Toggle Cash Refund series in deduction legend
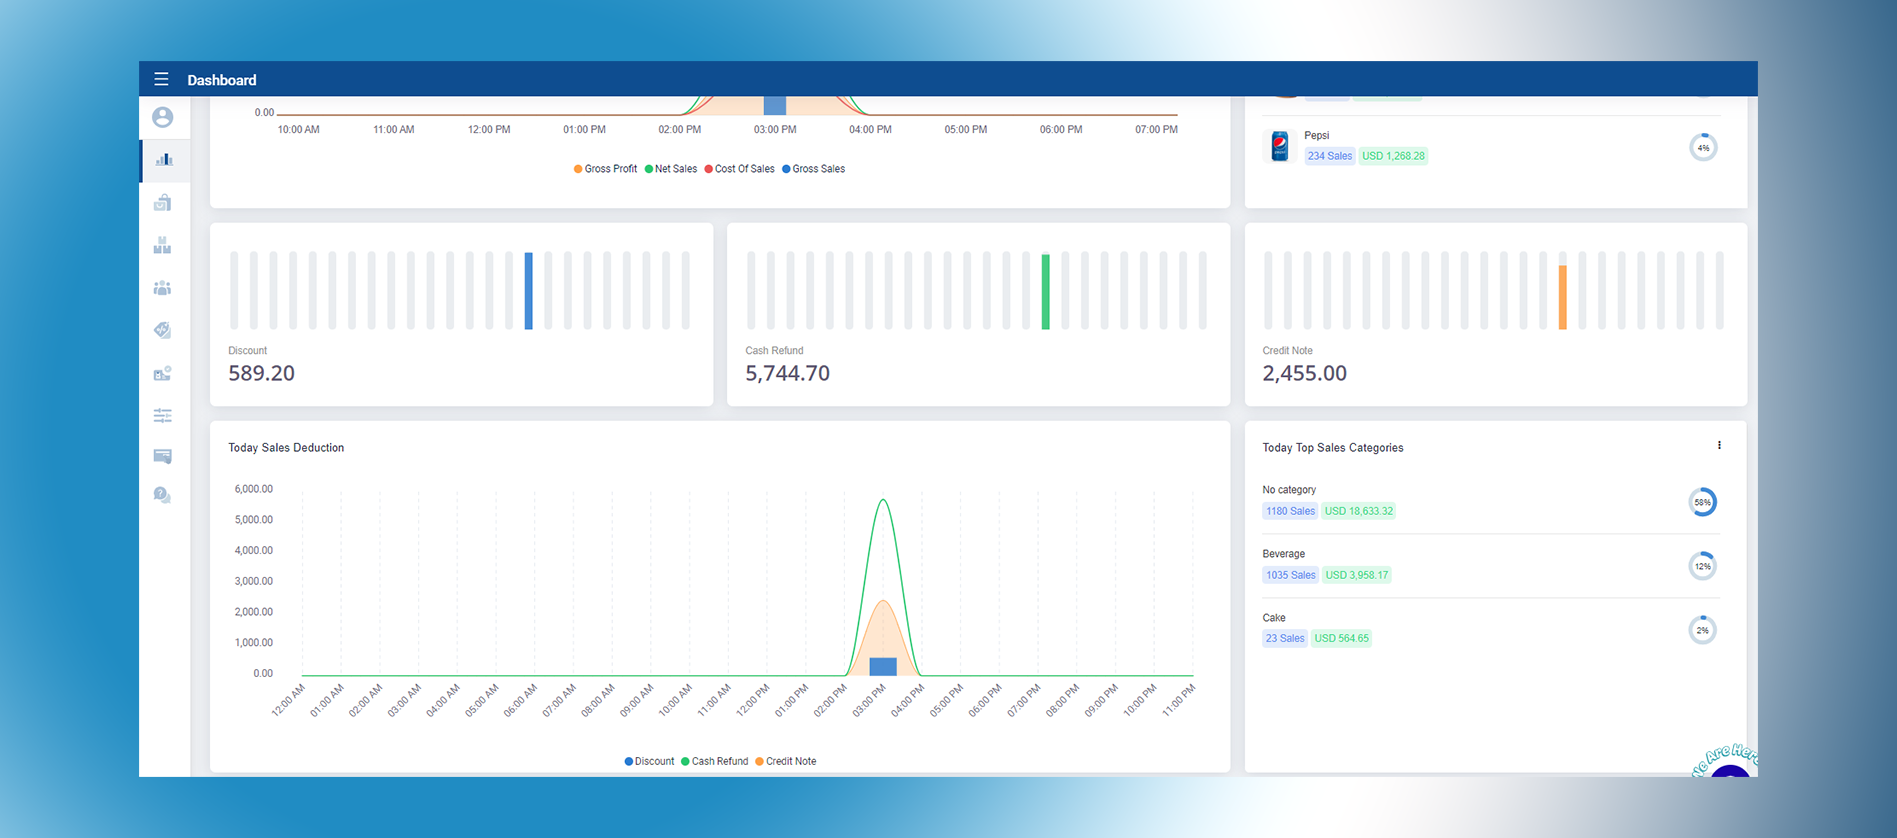This screenshot has height=838, width=1897. (x=716, y=761)
